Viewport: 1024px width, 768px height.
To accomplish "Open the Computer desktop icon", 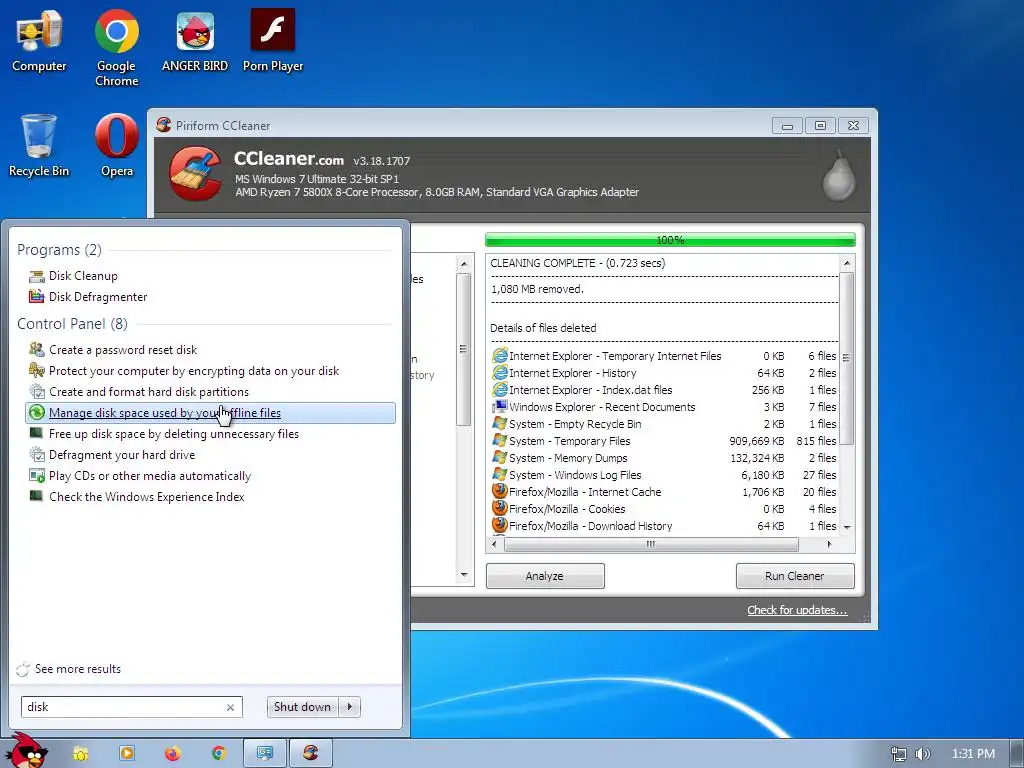I will 39,40.
